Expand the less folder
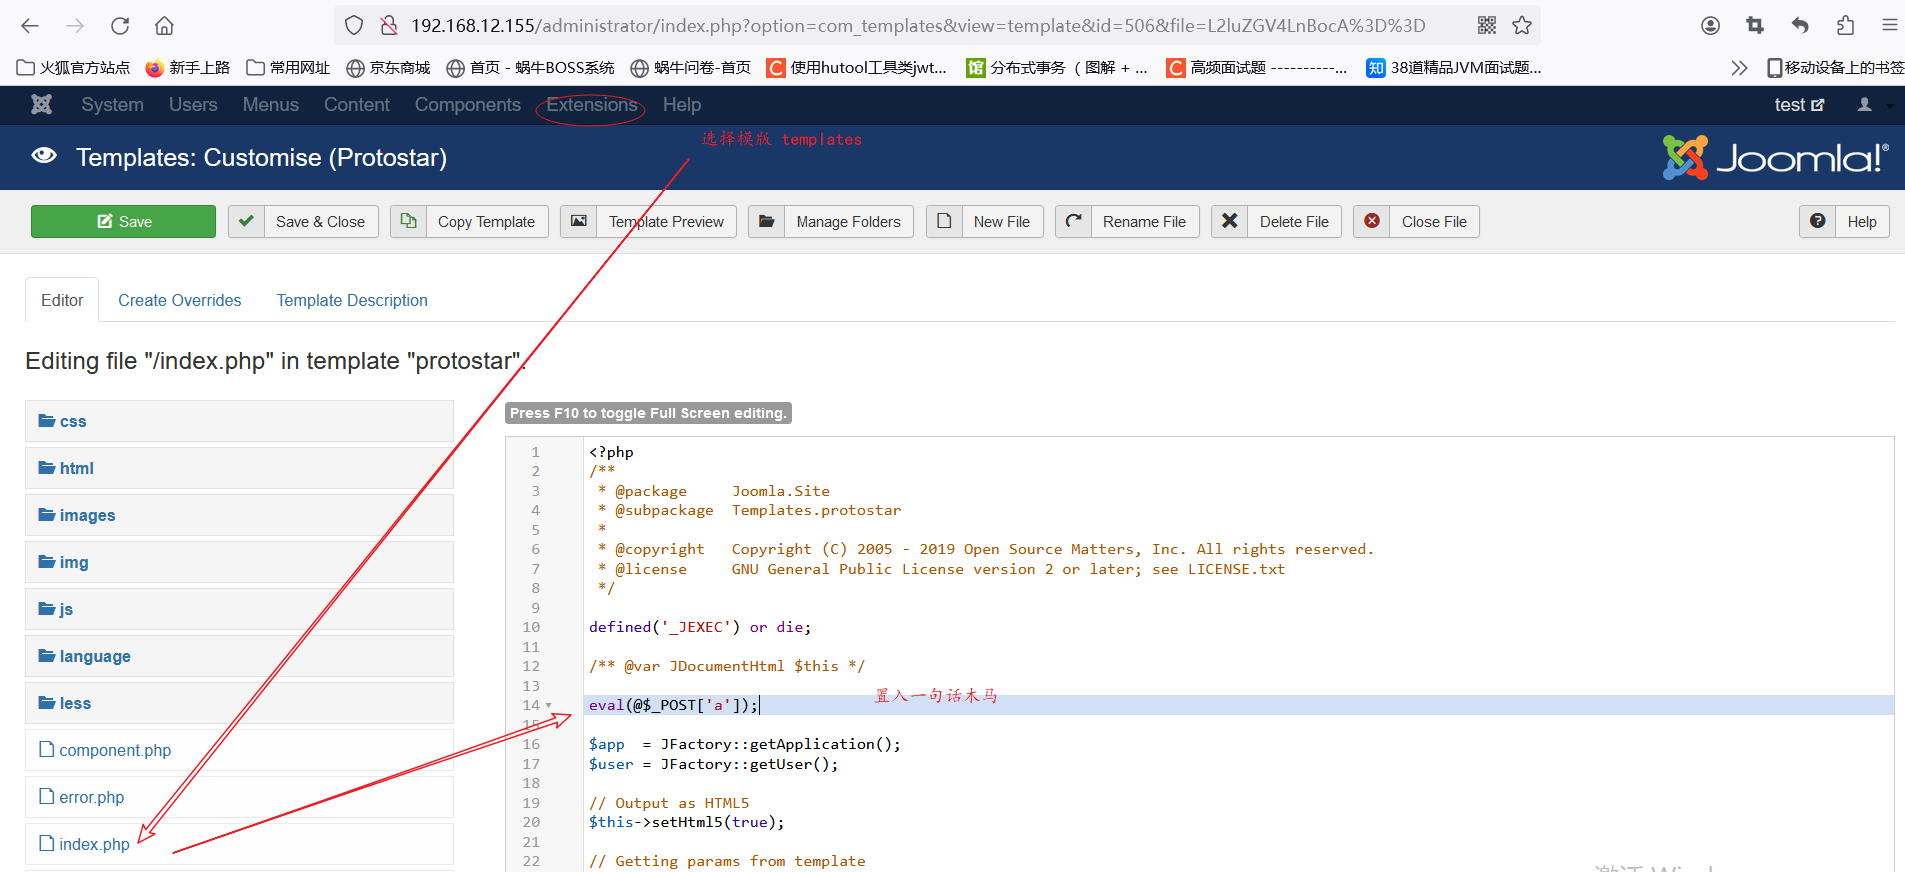Image resolution: width=1905 pixels, height=872 pixels. (239, 703)
